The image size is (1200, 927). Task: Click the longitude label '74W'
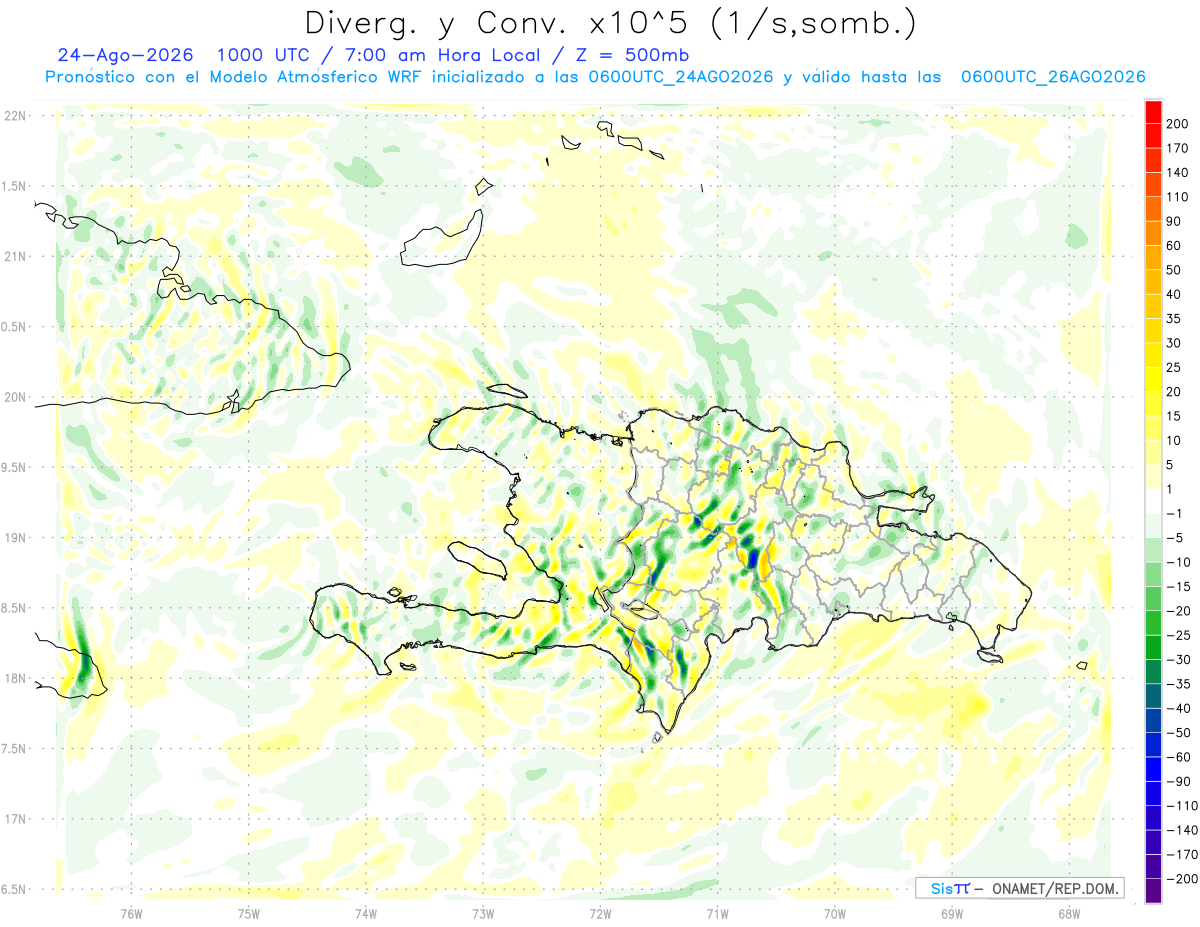tap(366, 914)
